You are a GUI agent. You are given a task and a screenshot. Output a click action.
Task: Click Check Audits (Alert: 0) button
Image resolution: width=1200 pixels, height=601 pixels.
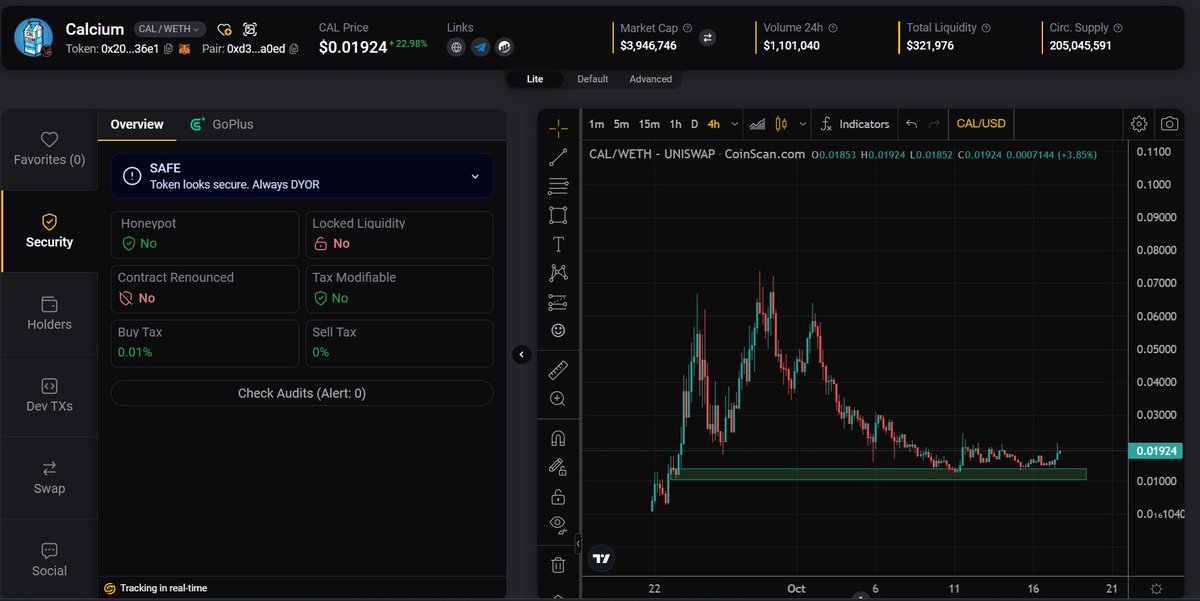(x=302, y=393)
